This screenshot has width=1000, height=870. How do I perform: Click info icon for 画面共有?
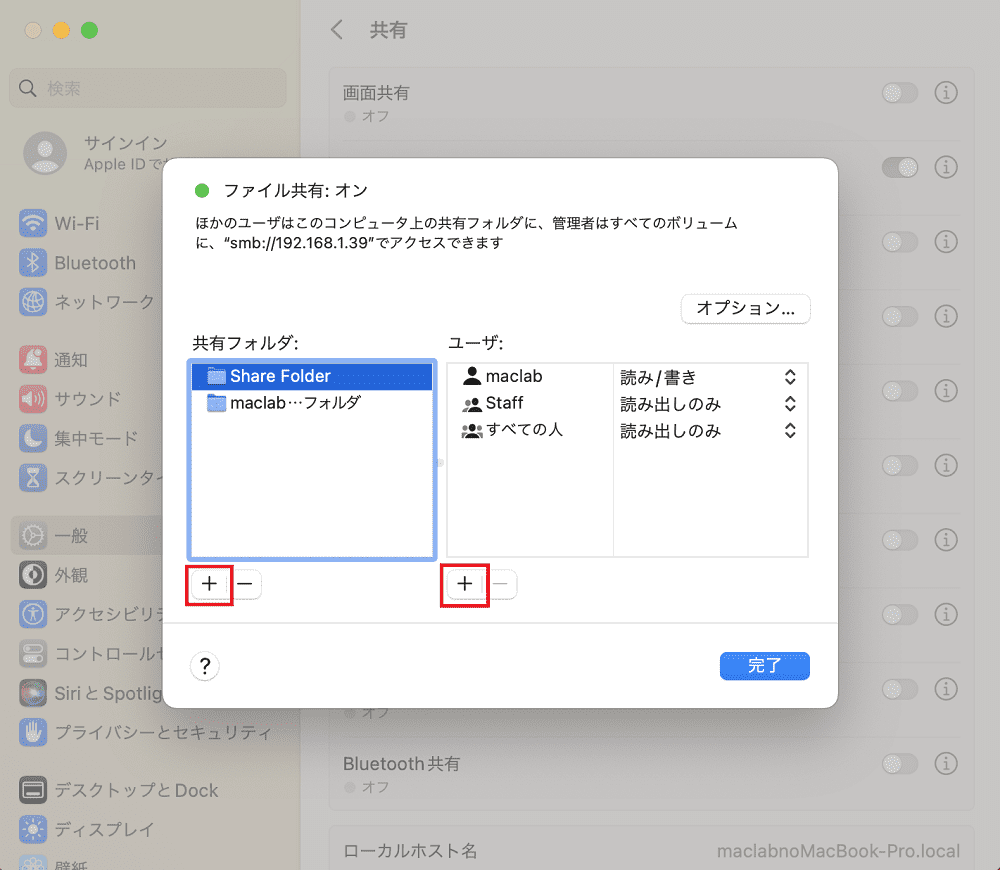[x=946, y=92]
